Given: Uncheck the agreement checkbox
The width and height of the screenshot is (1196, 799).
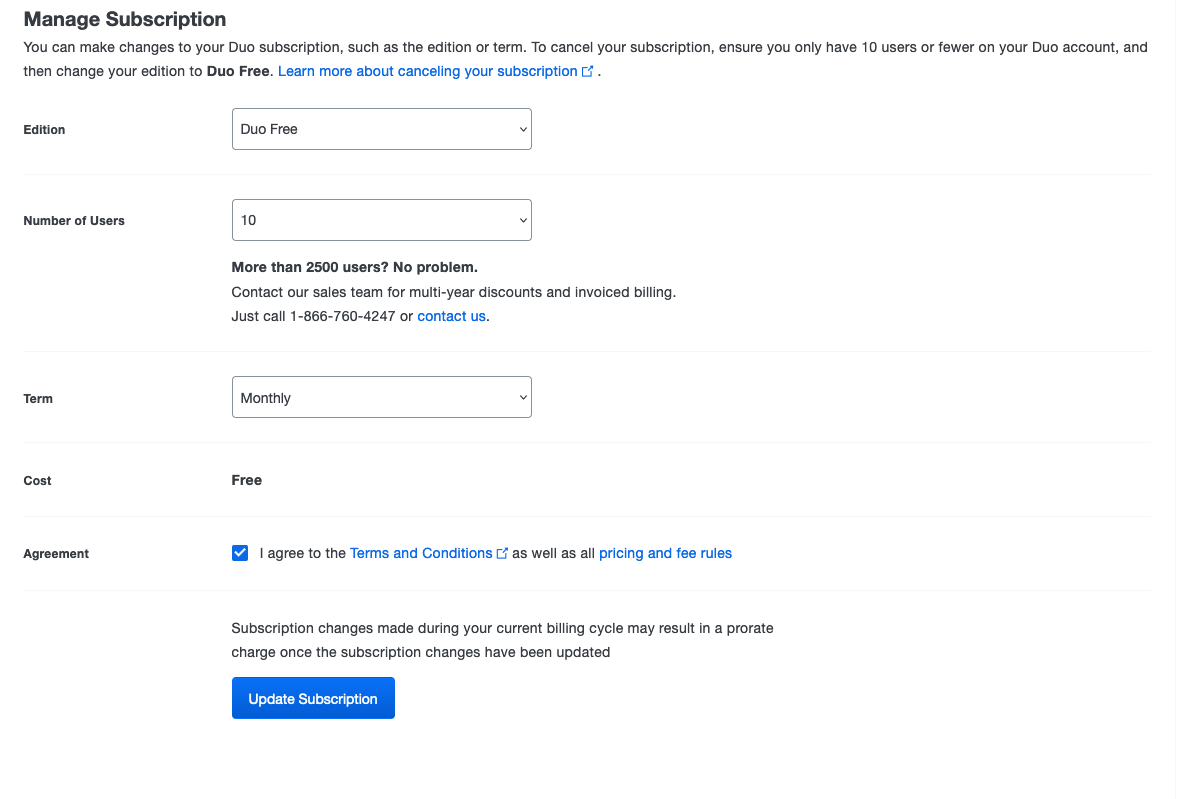Looking at the screenshot, I should click(240, 553).
